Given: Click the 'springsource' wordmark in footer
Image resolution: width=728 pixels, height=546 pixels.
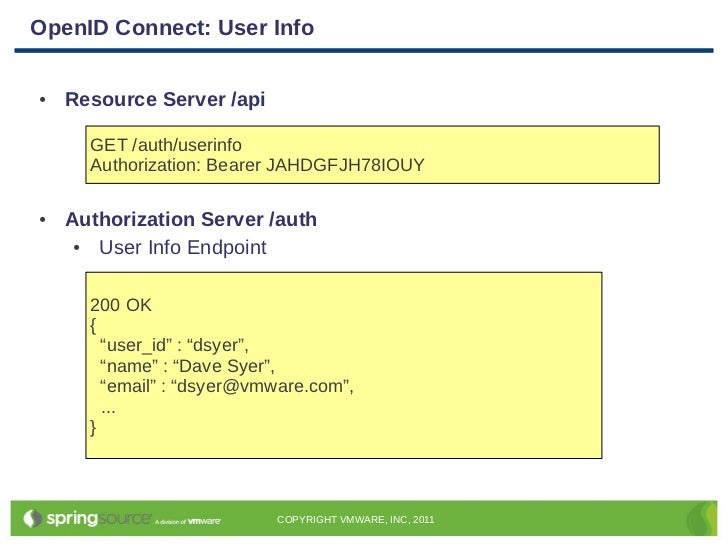Looking at the screenshot, I should [x=98, y=519].
